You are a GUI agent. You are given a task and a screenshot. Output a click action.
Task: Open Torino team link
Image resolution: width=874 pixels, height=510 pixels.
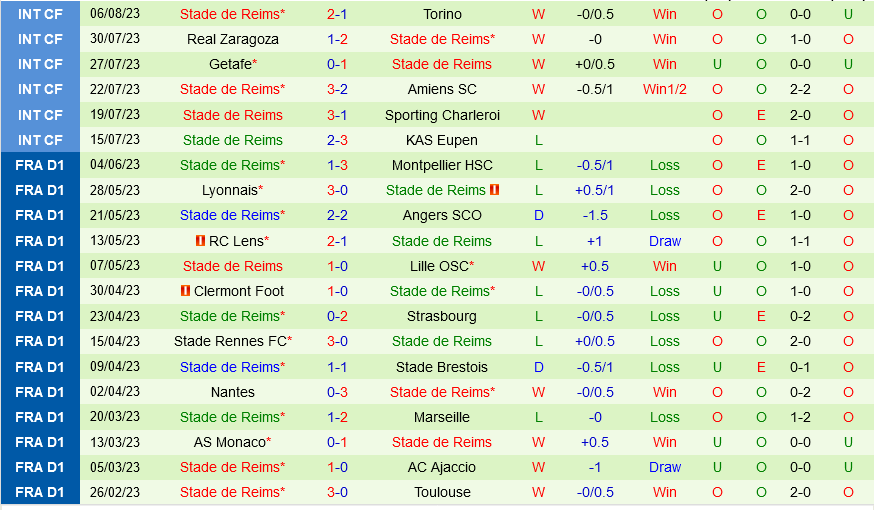point(442,14)
